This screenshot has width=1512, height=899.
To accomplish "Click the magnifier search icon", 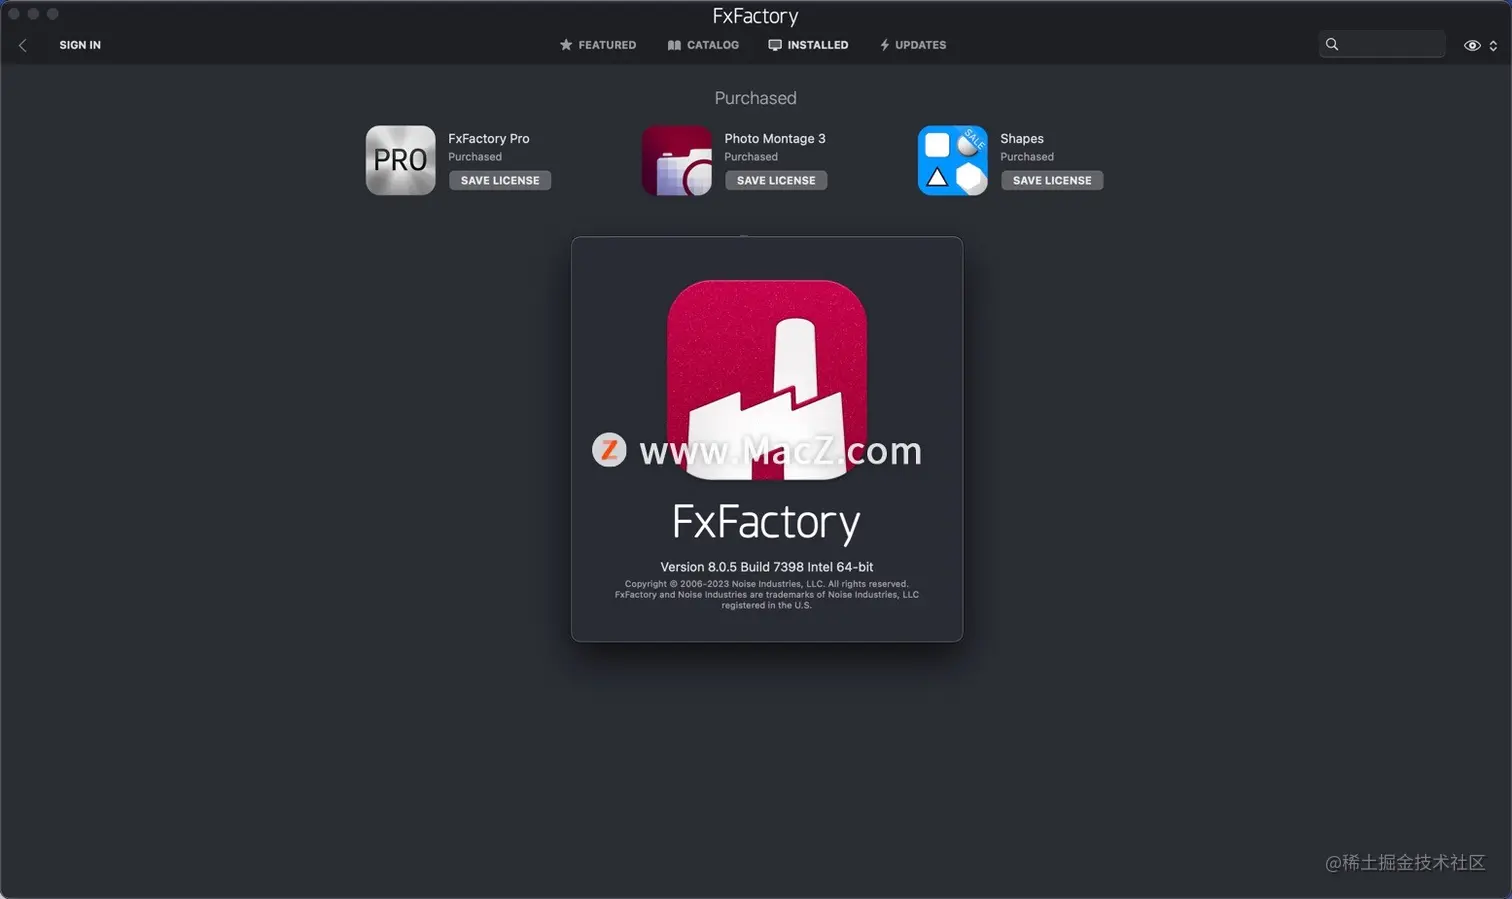I will (x=1332, y=44).
